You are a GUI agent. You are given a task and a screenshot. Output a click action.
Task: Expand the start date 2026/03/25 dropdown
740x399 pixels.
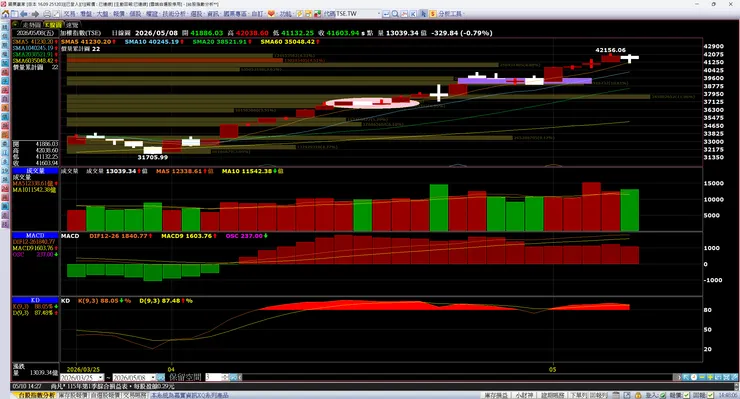pos(101,377)
